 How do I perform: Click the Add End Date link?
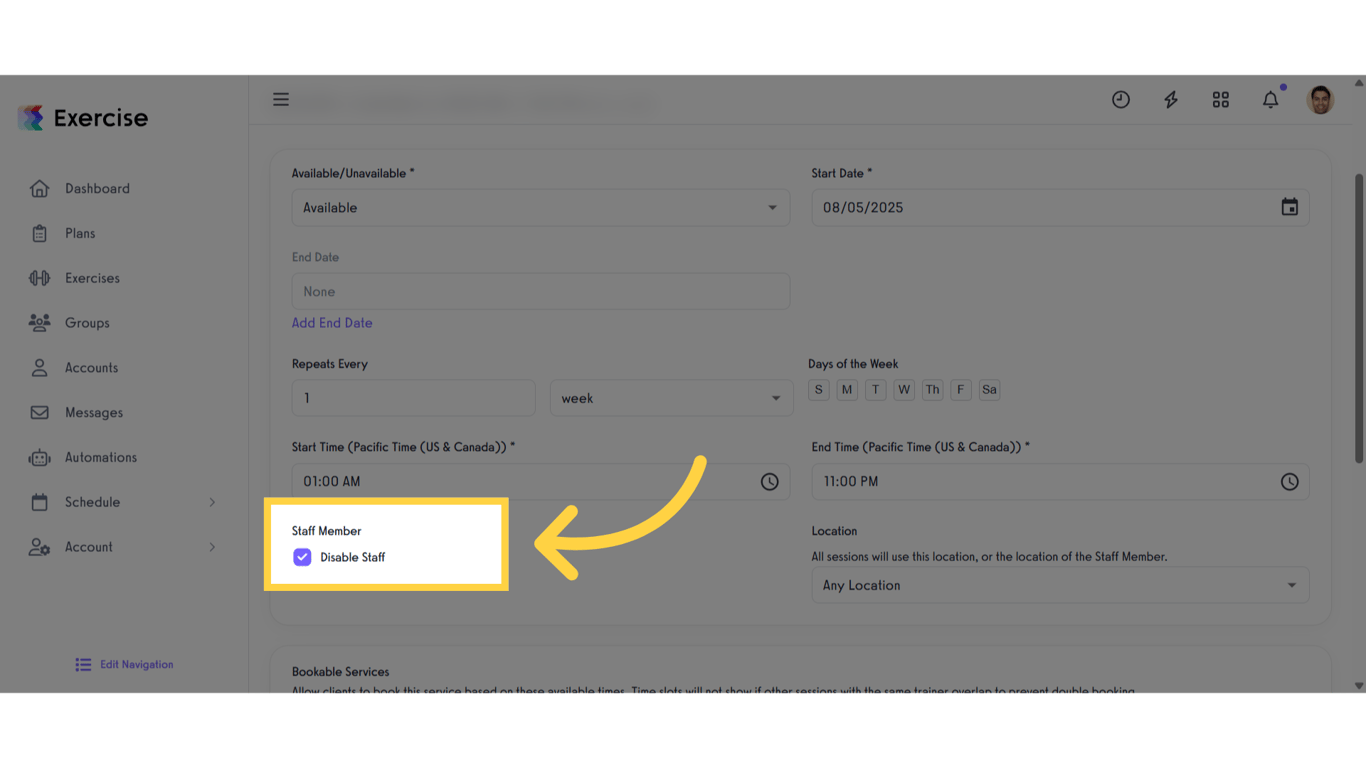point(332,322)
